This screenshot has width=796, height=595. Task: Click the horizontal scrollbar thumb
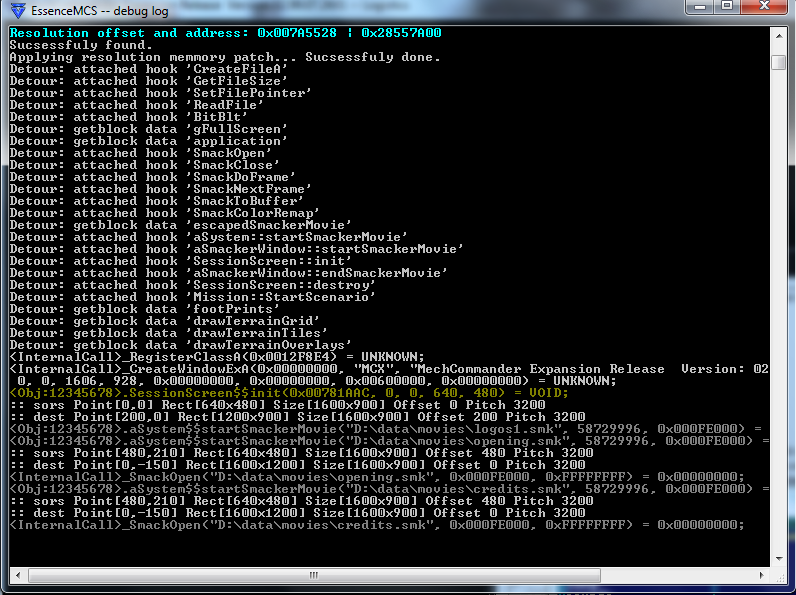click(x=314, y=575)
